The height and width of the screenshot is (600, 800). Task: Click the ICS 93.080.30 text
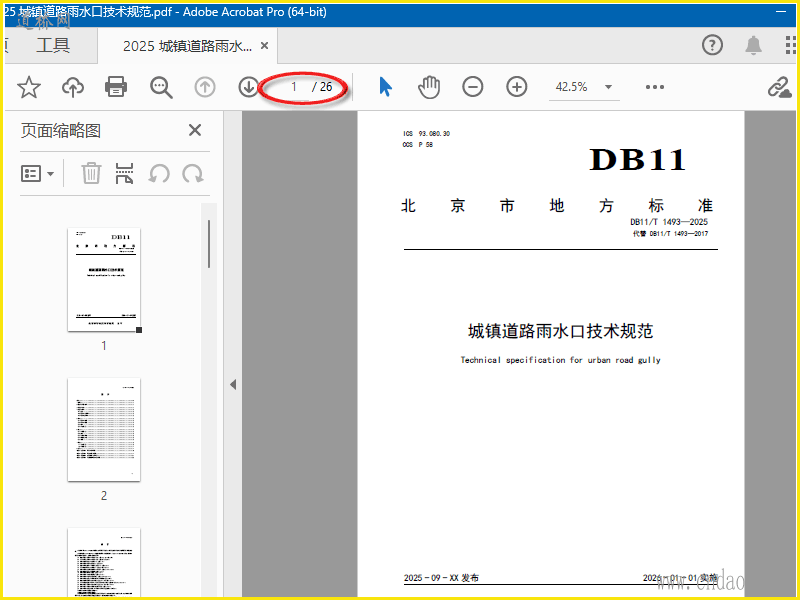[x=427, y=134]
